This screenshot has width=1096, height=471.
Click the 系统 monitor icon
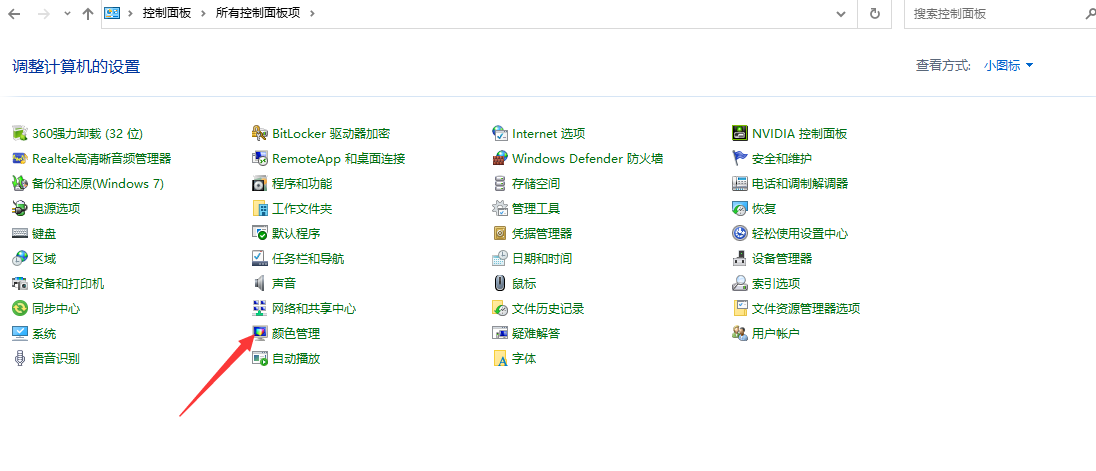click(20, 333)
